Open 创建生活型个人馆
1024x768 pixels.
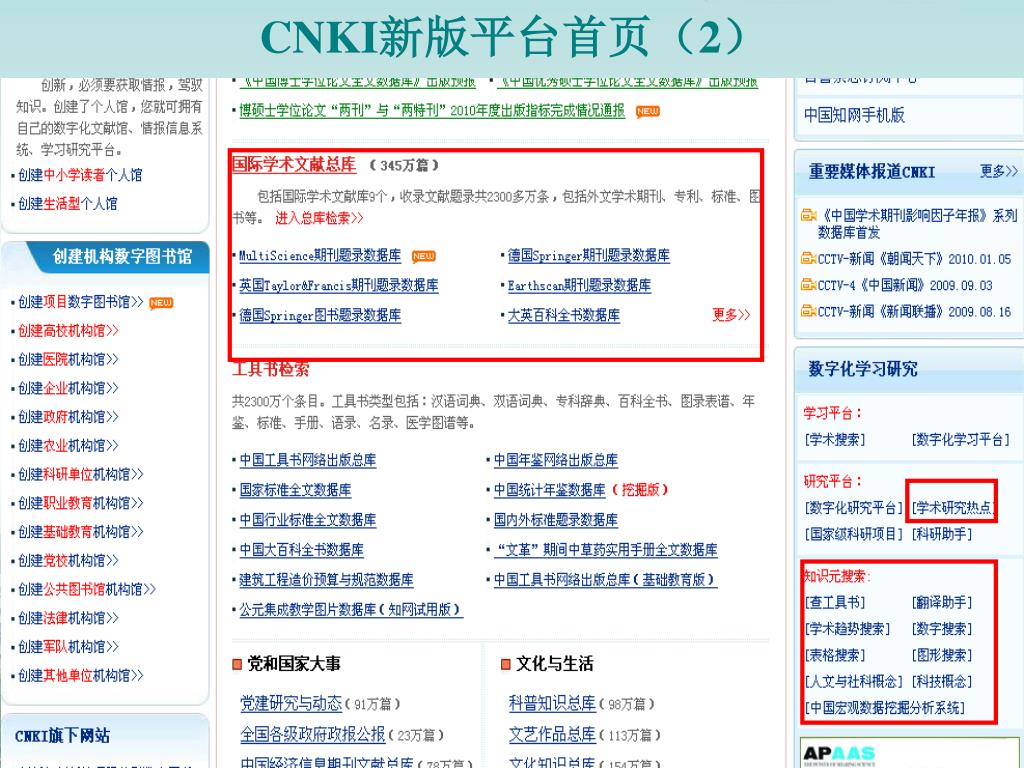[x=67, y=204]
